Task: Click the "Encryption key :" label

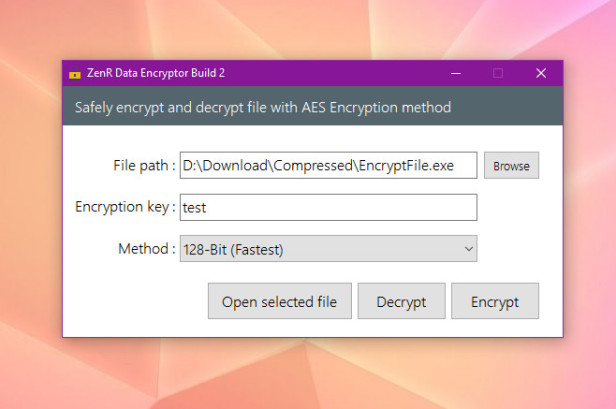Action: click(x=125, y=207)
